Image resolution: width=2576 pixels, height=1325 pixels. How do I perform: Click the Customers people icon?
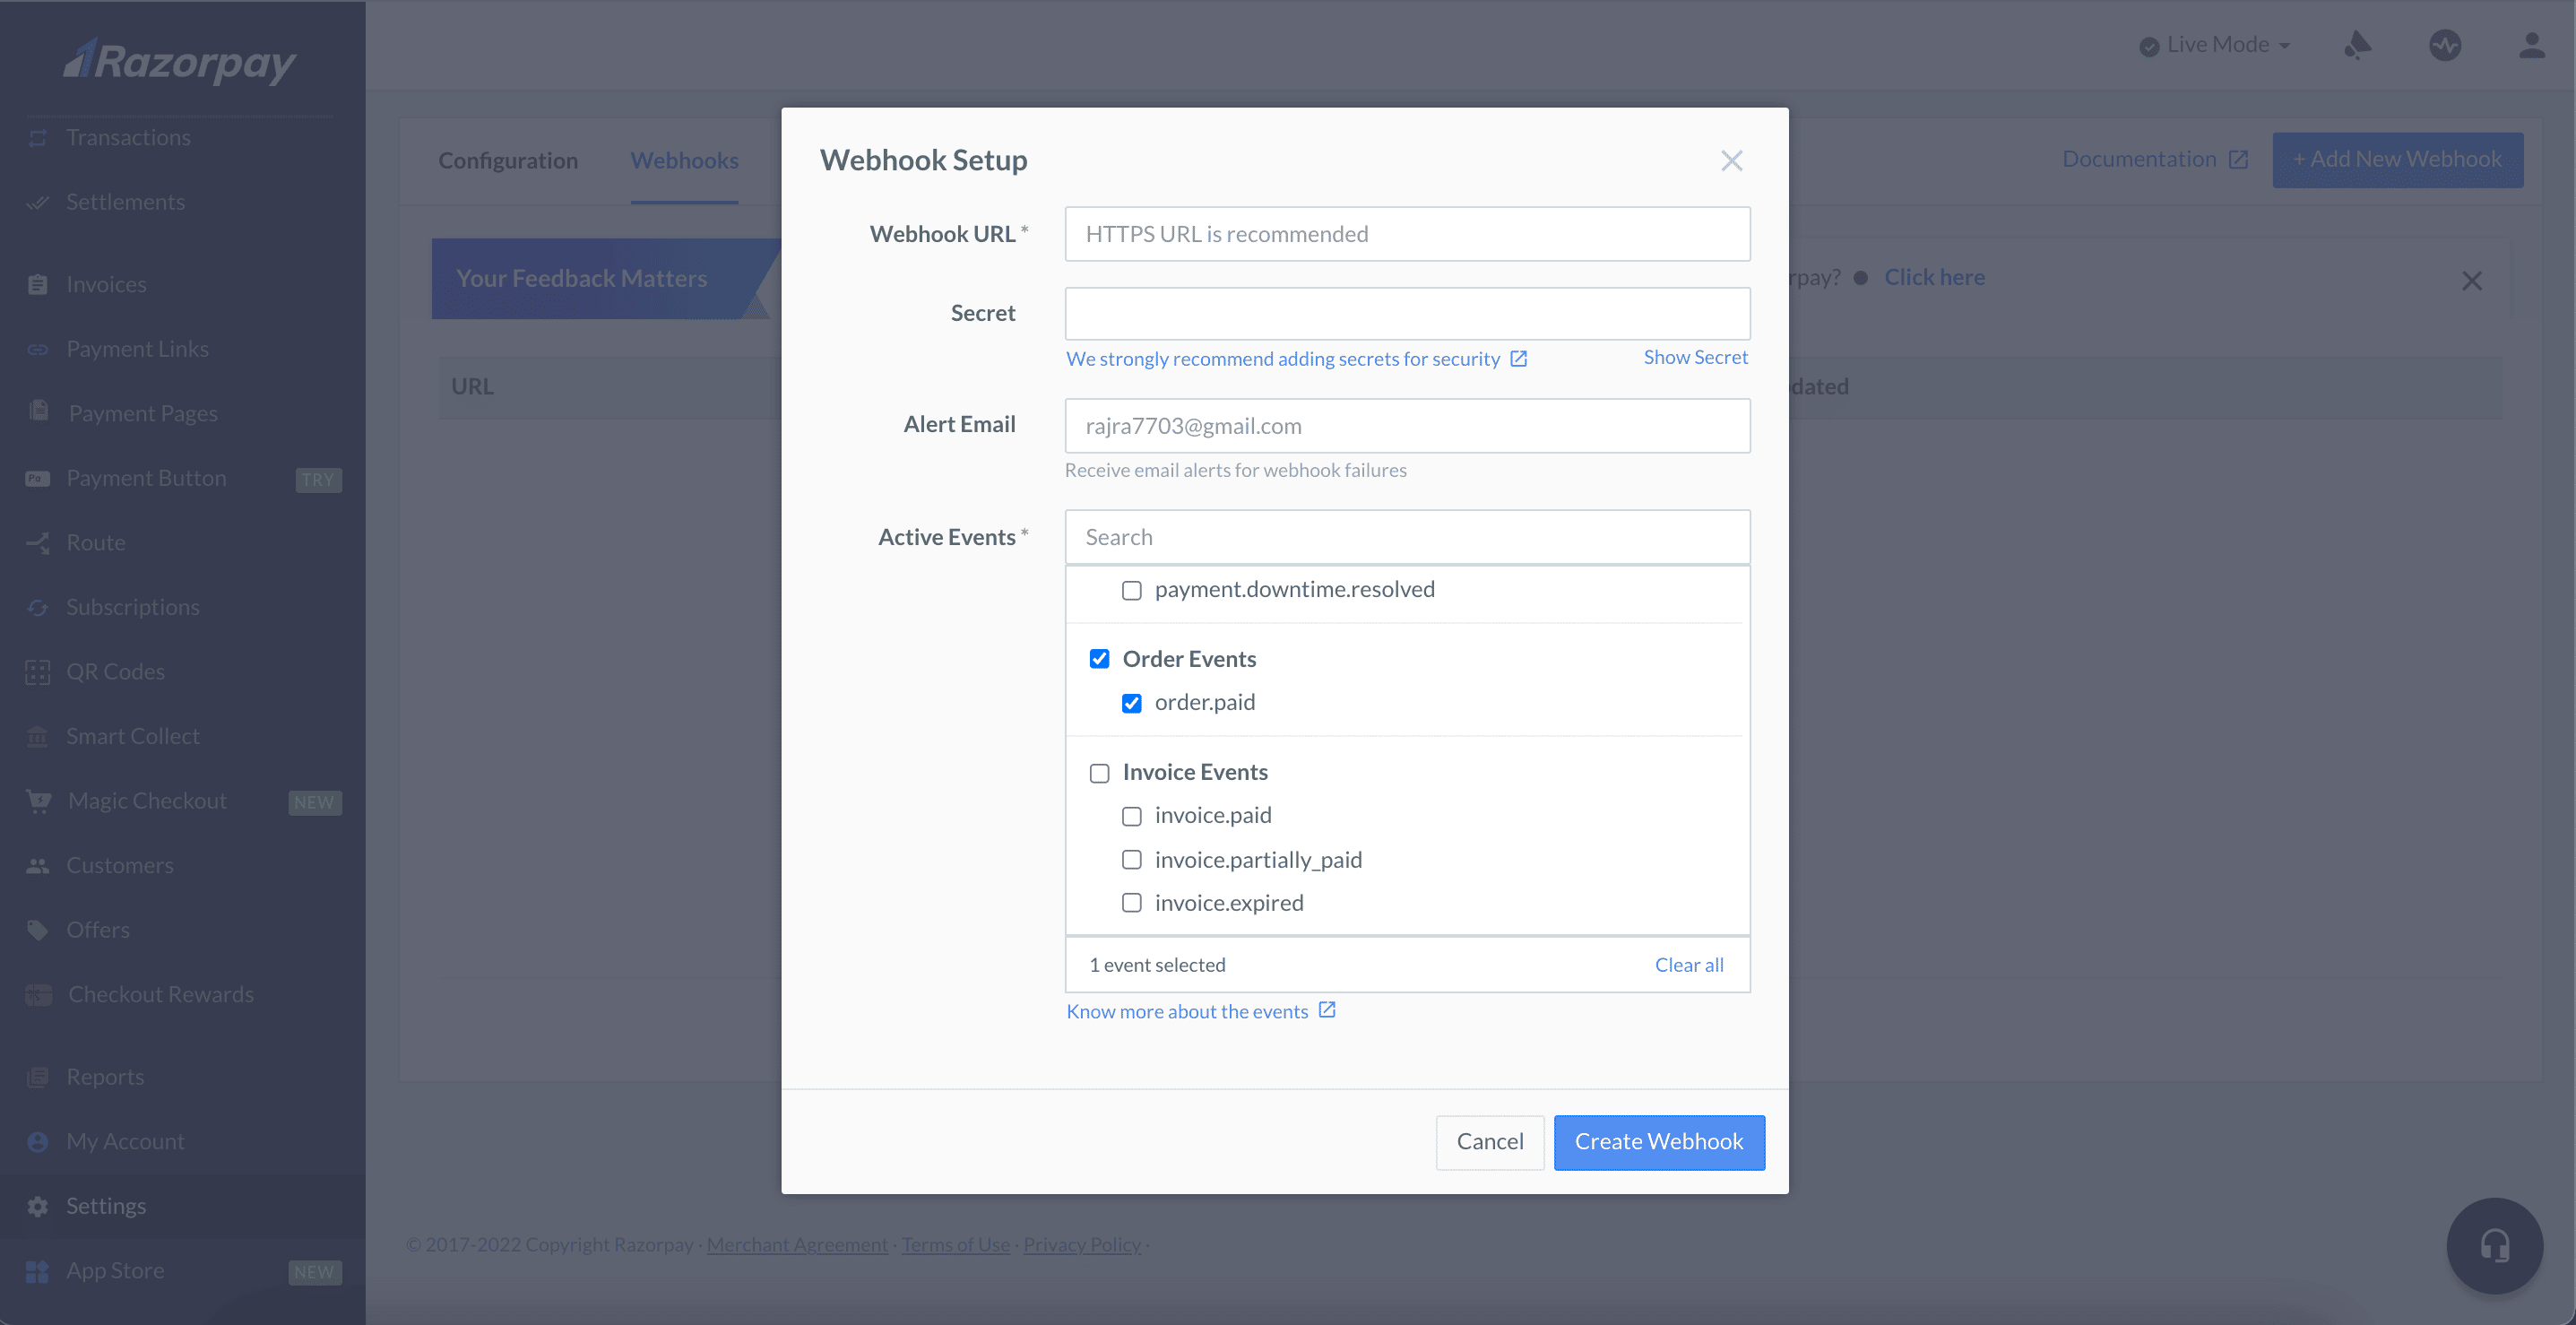coord(38,866)
